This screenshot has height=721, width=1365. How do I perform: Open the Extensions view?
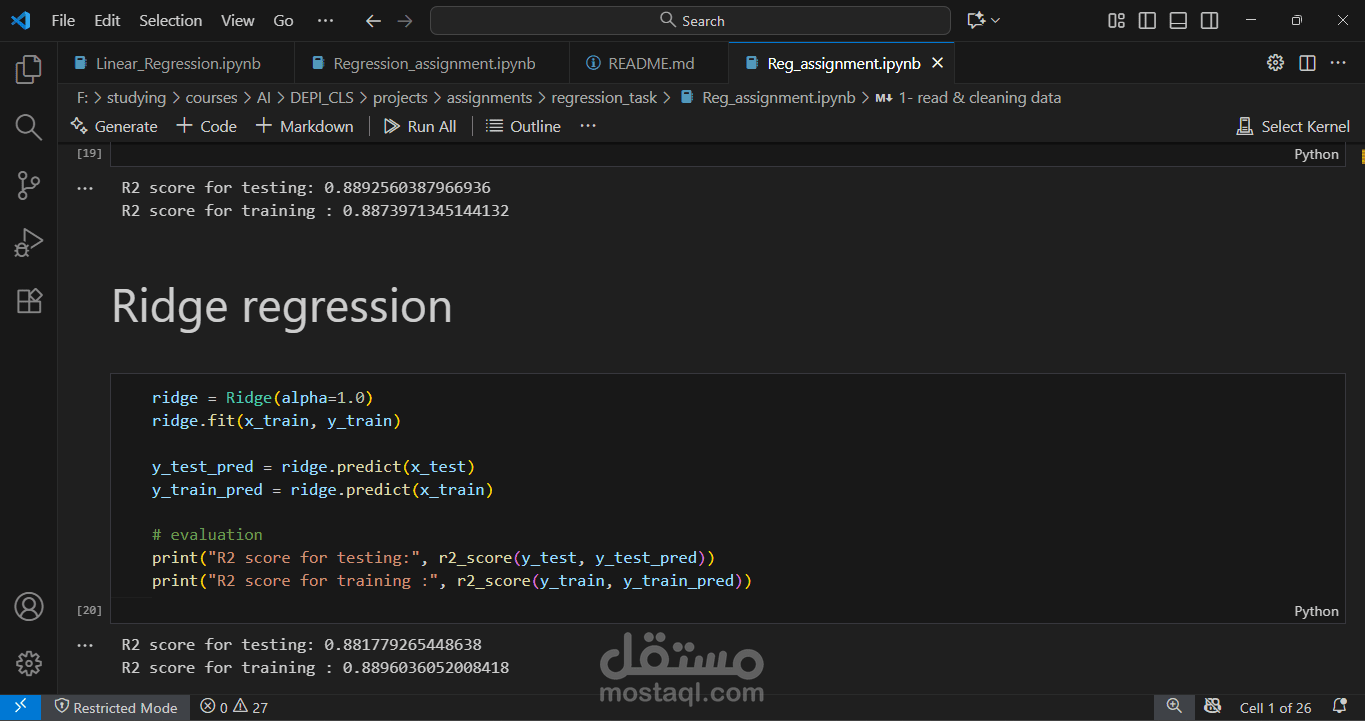[x=29, y=301]
